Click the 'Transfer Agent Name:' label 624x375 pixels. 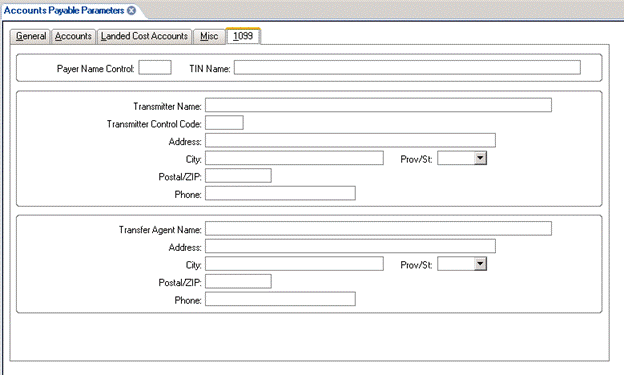(x=160, y=230)
